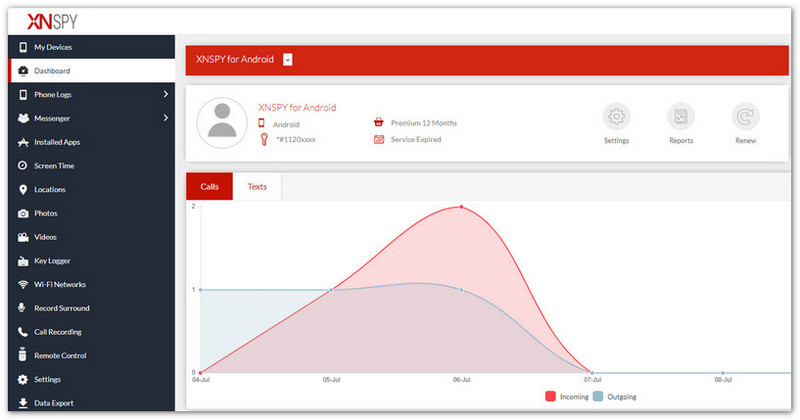Select the Dashboard gauge icon

23,71
